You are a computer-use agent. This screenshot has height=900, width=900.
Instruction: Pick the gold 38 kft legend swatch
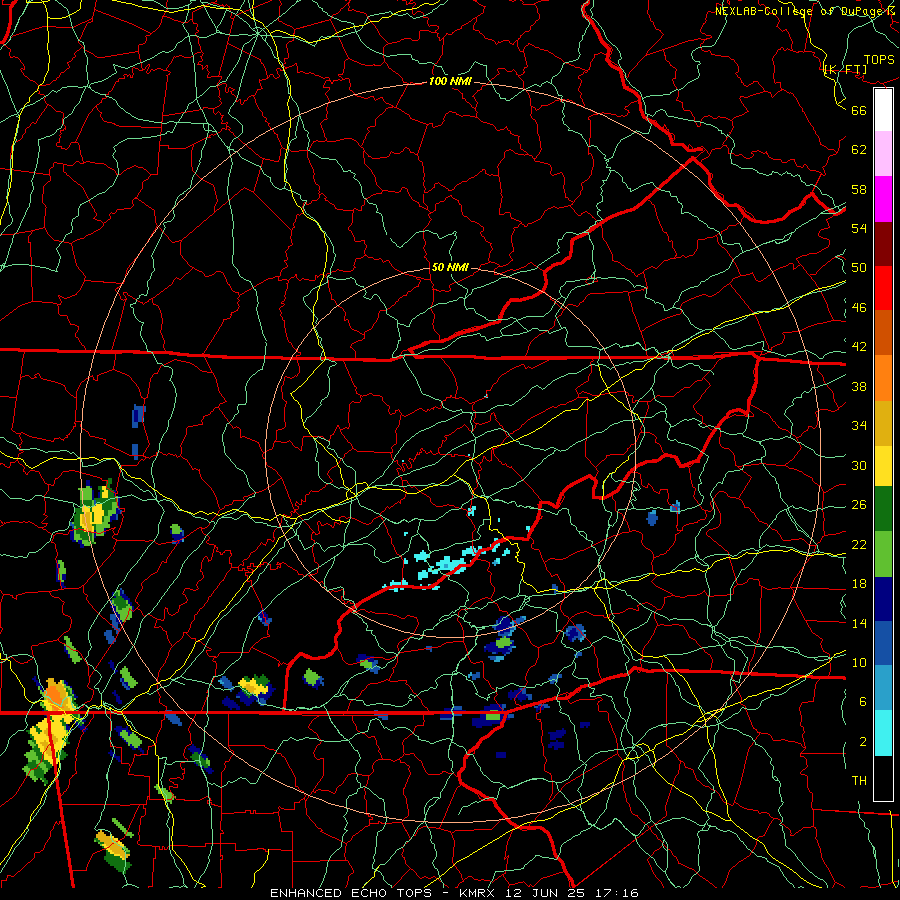[x=883, y=422]
